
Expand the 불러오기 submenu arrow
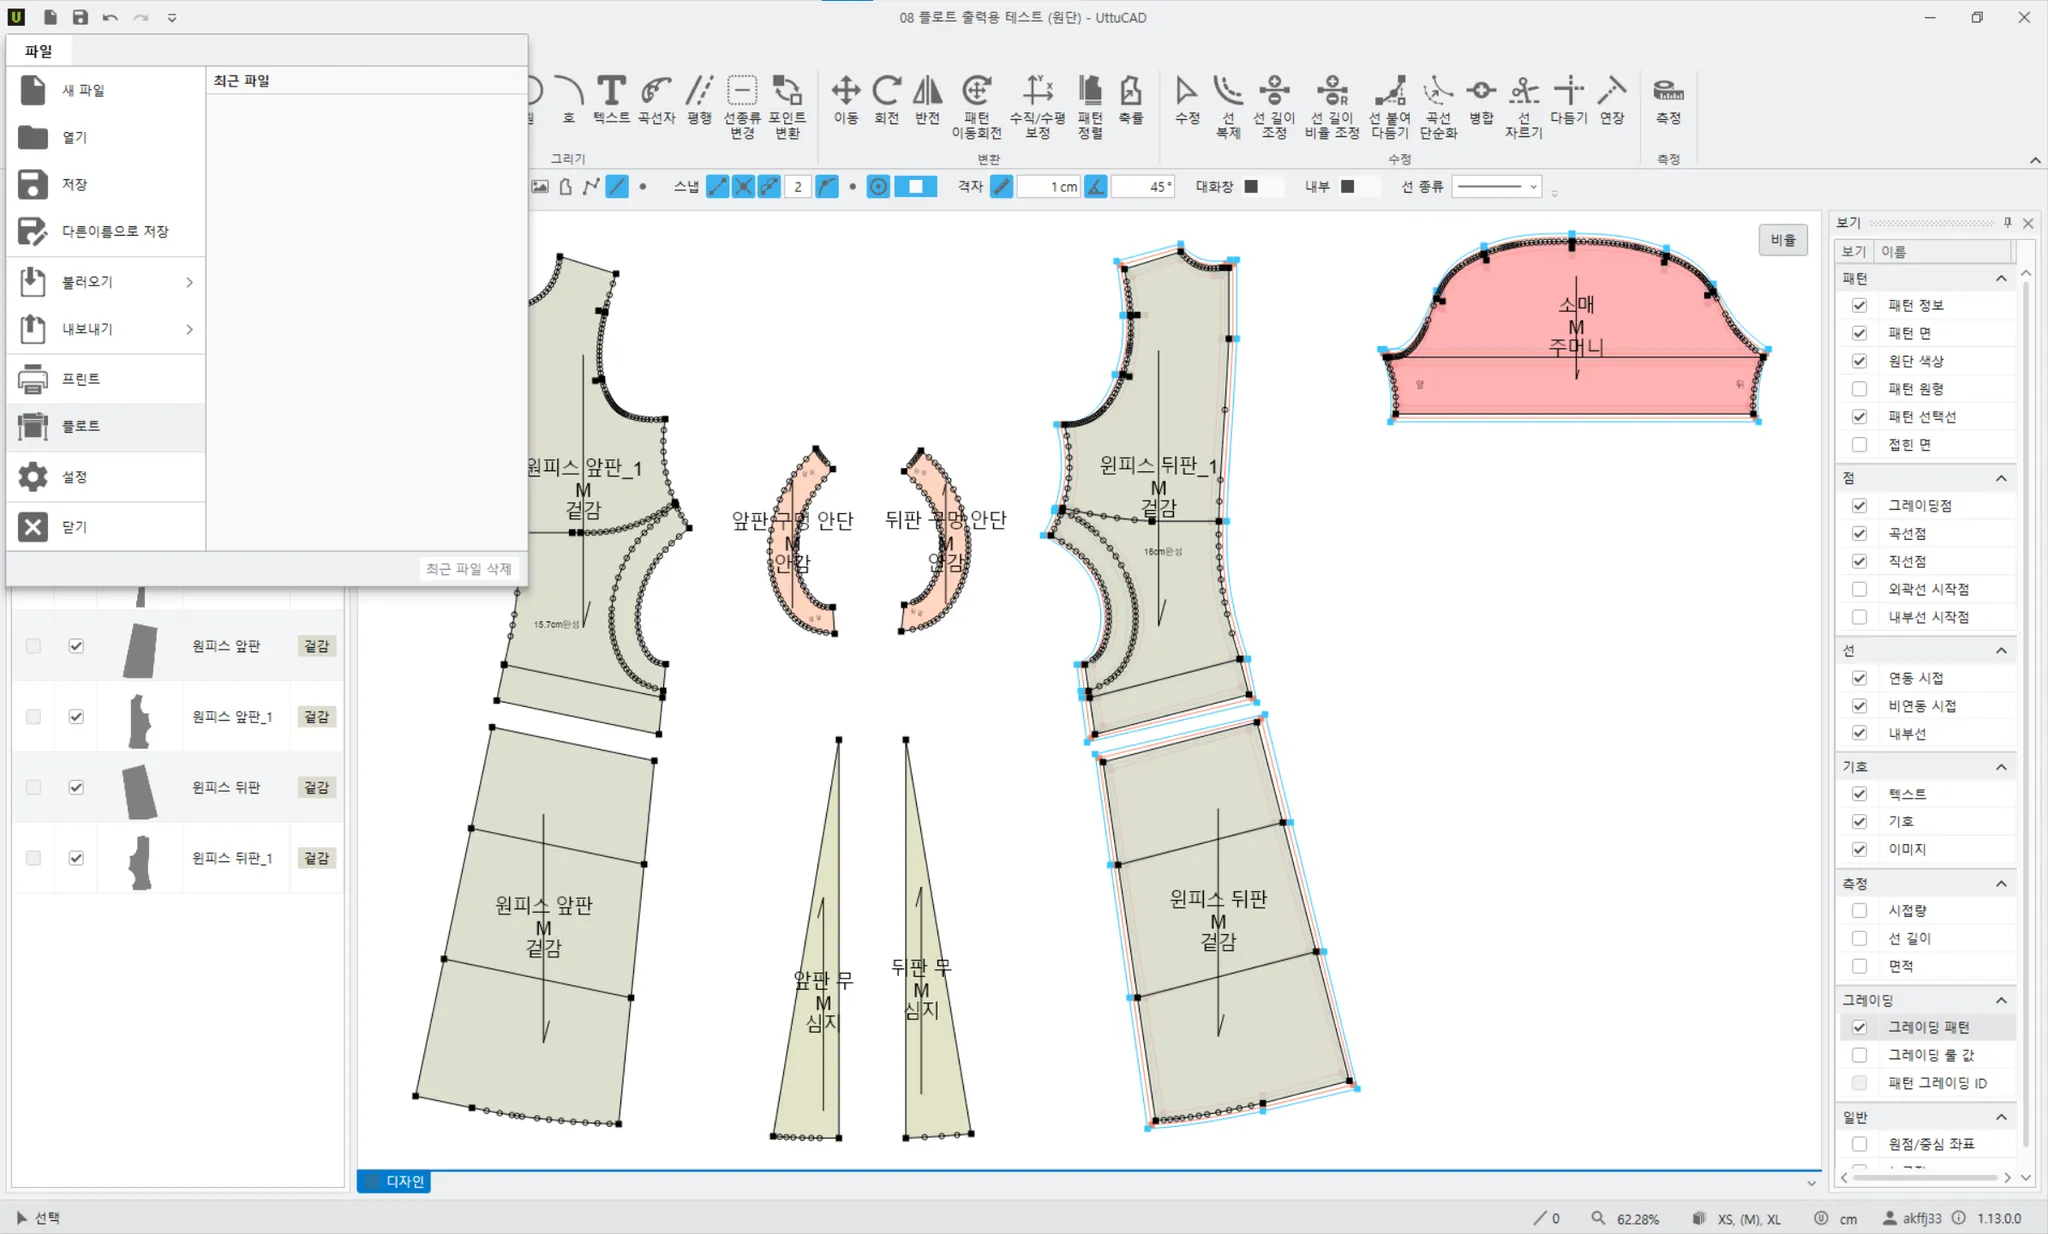[189, 282]
